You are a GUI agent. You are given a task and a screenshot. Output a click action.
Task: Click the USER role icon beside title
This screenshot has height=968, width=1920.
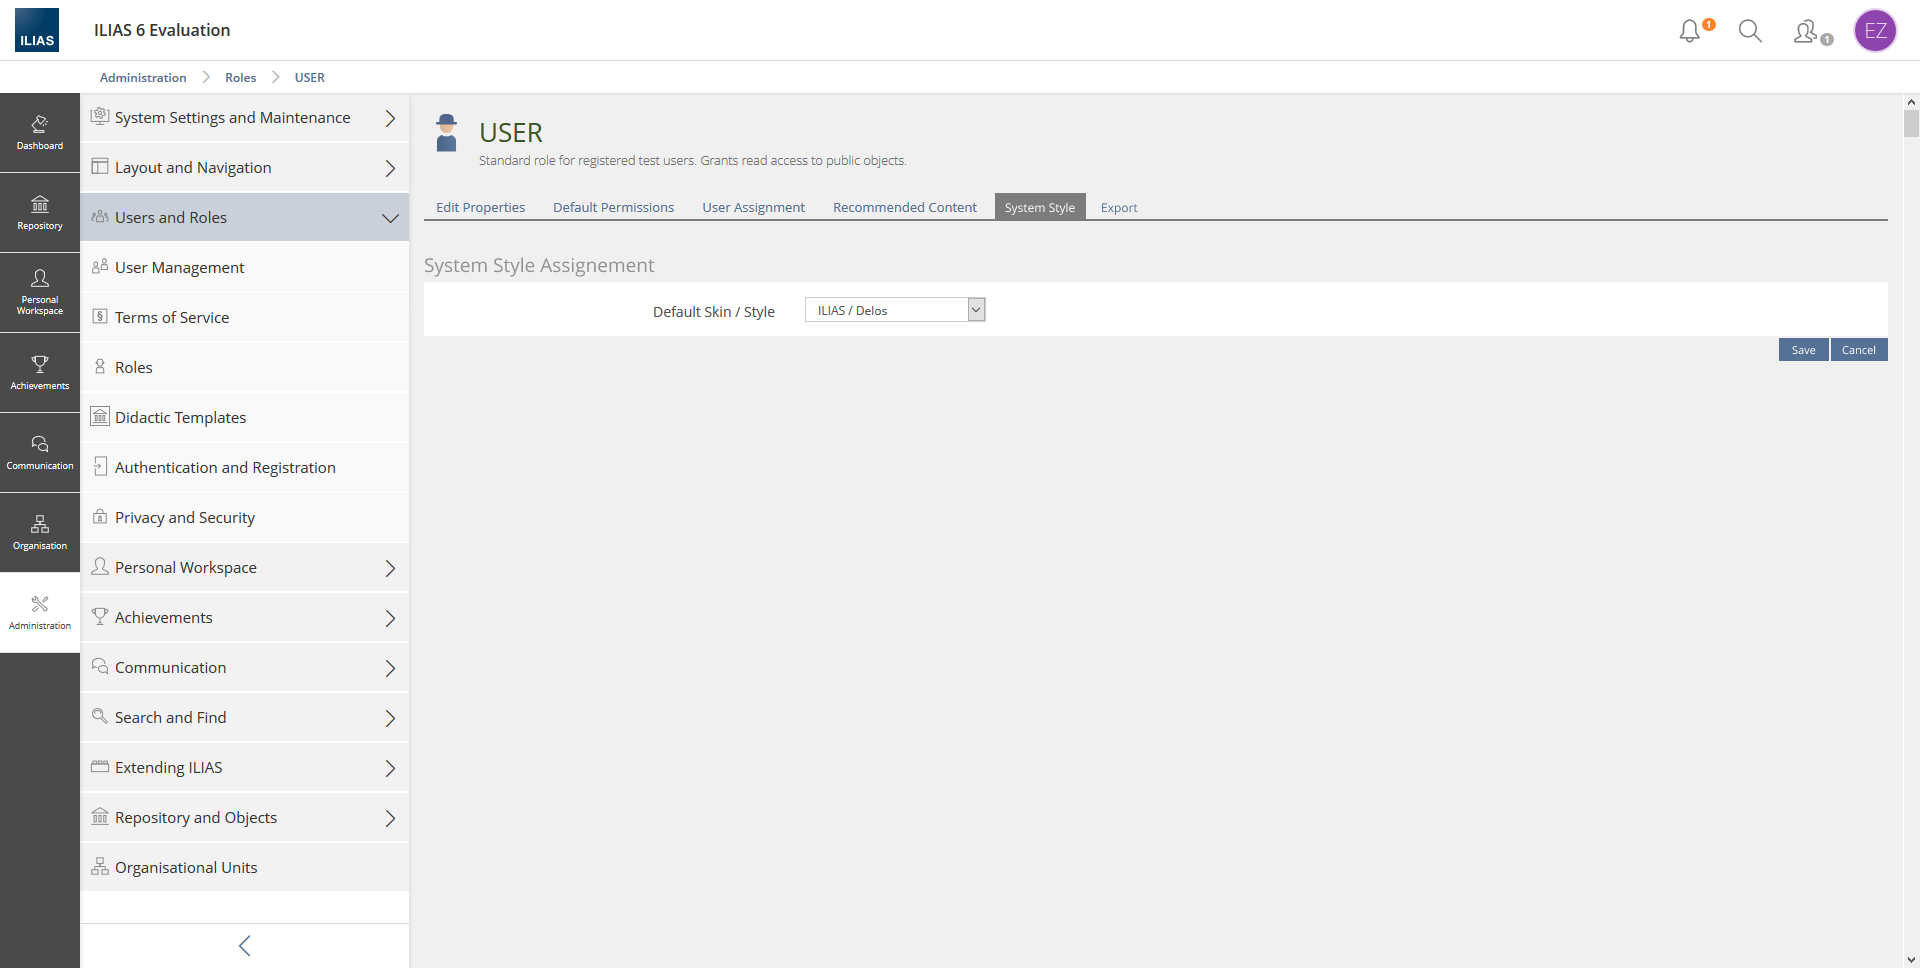[x=447, y=133]
